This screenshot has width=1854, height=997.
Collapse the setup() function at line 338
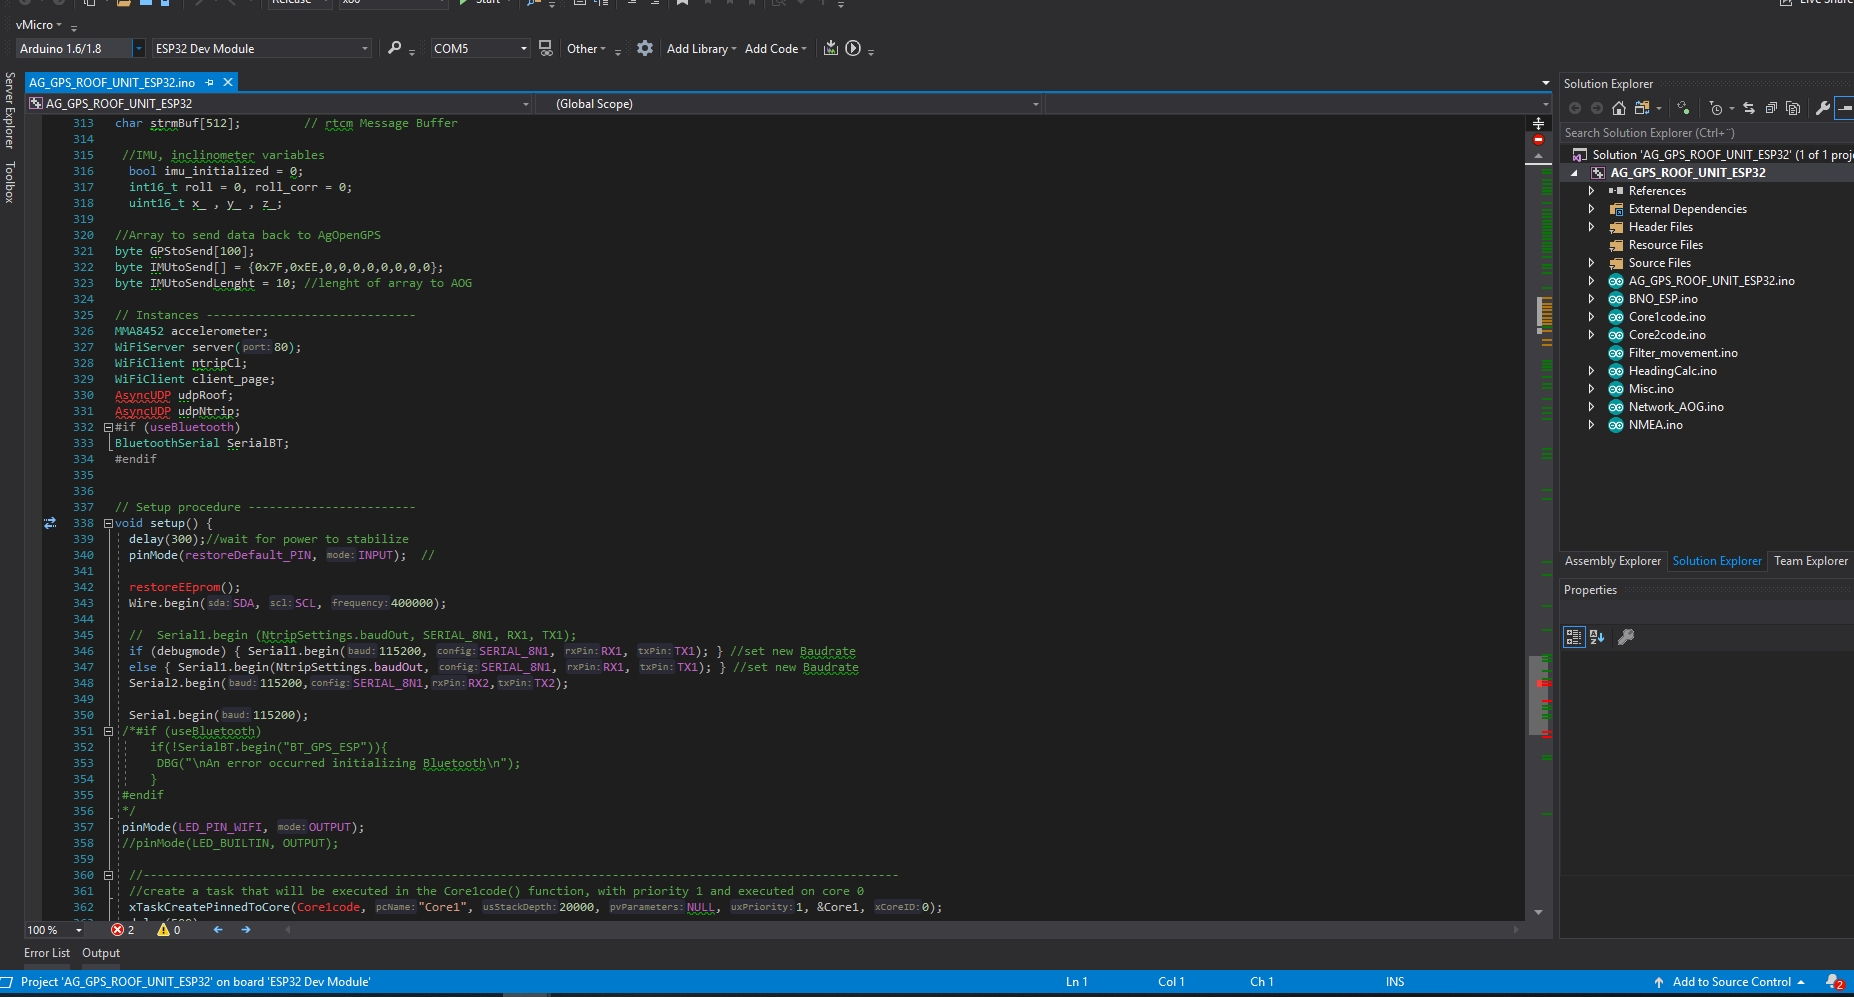pos(108,523)
